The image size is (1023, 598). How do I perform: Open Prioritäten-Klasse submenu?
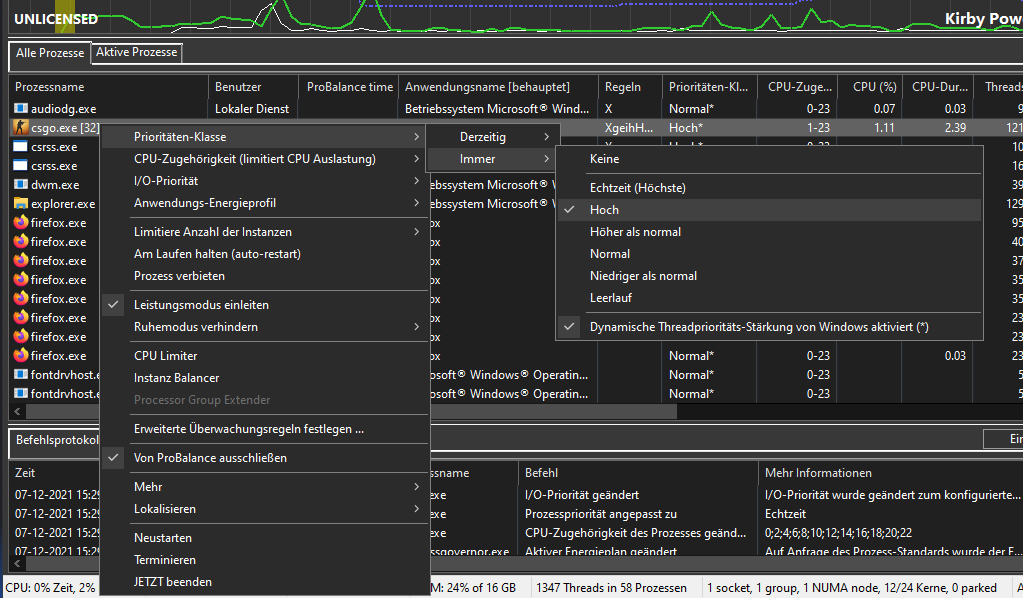(264, 136)
